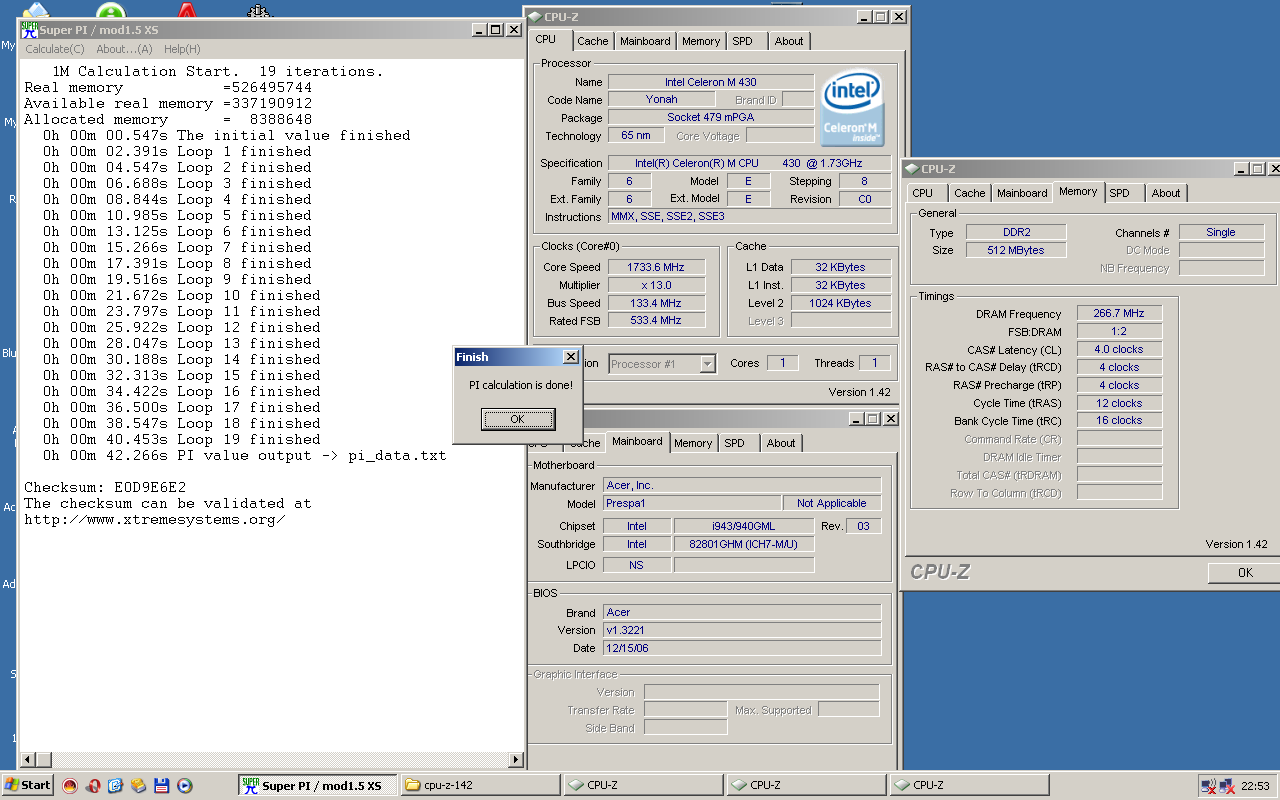Click motherboard model Prespa1 field
Screen dimensions: 1280x800
[x=692, y=504]
